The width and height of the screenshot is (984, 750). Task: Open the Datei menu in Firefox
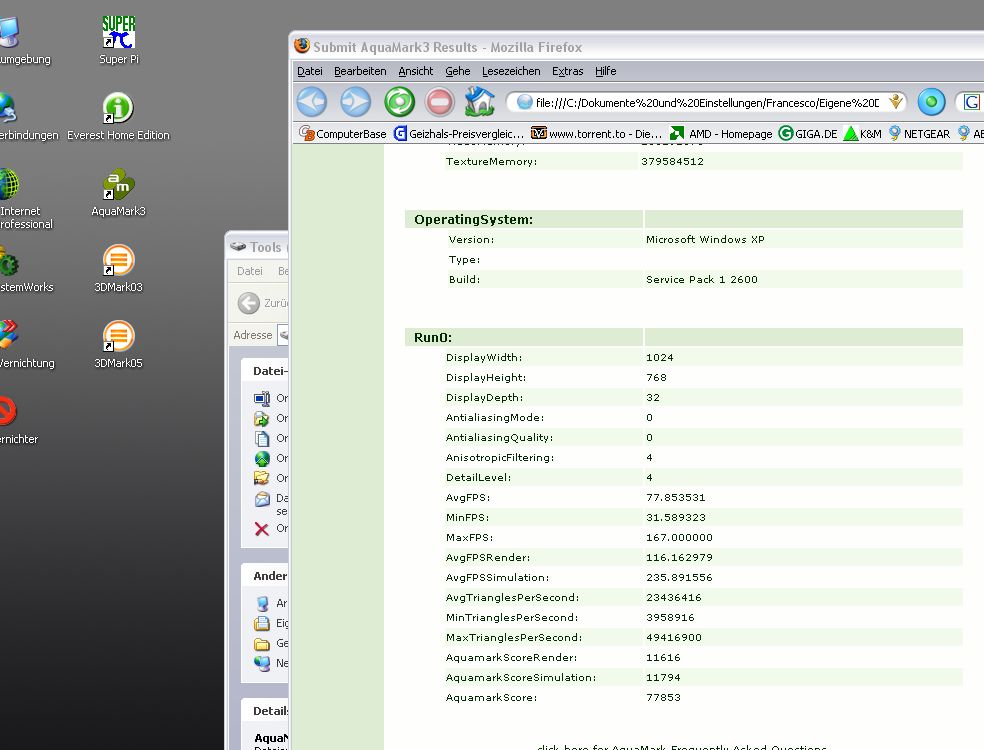point(309,71)
